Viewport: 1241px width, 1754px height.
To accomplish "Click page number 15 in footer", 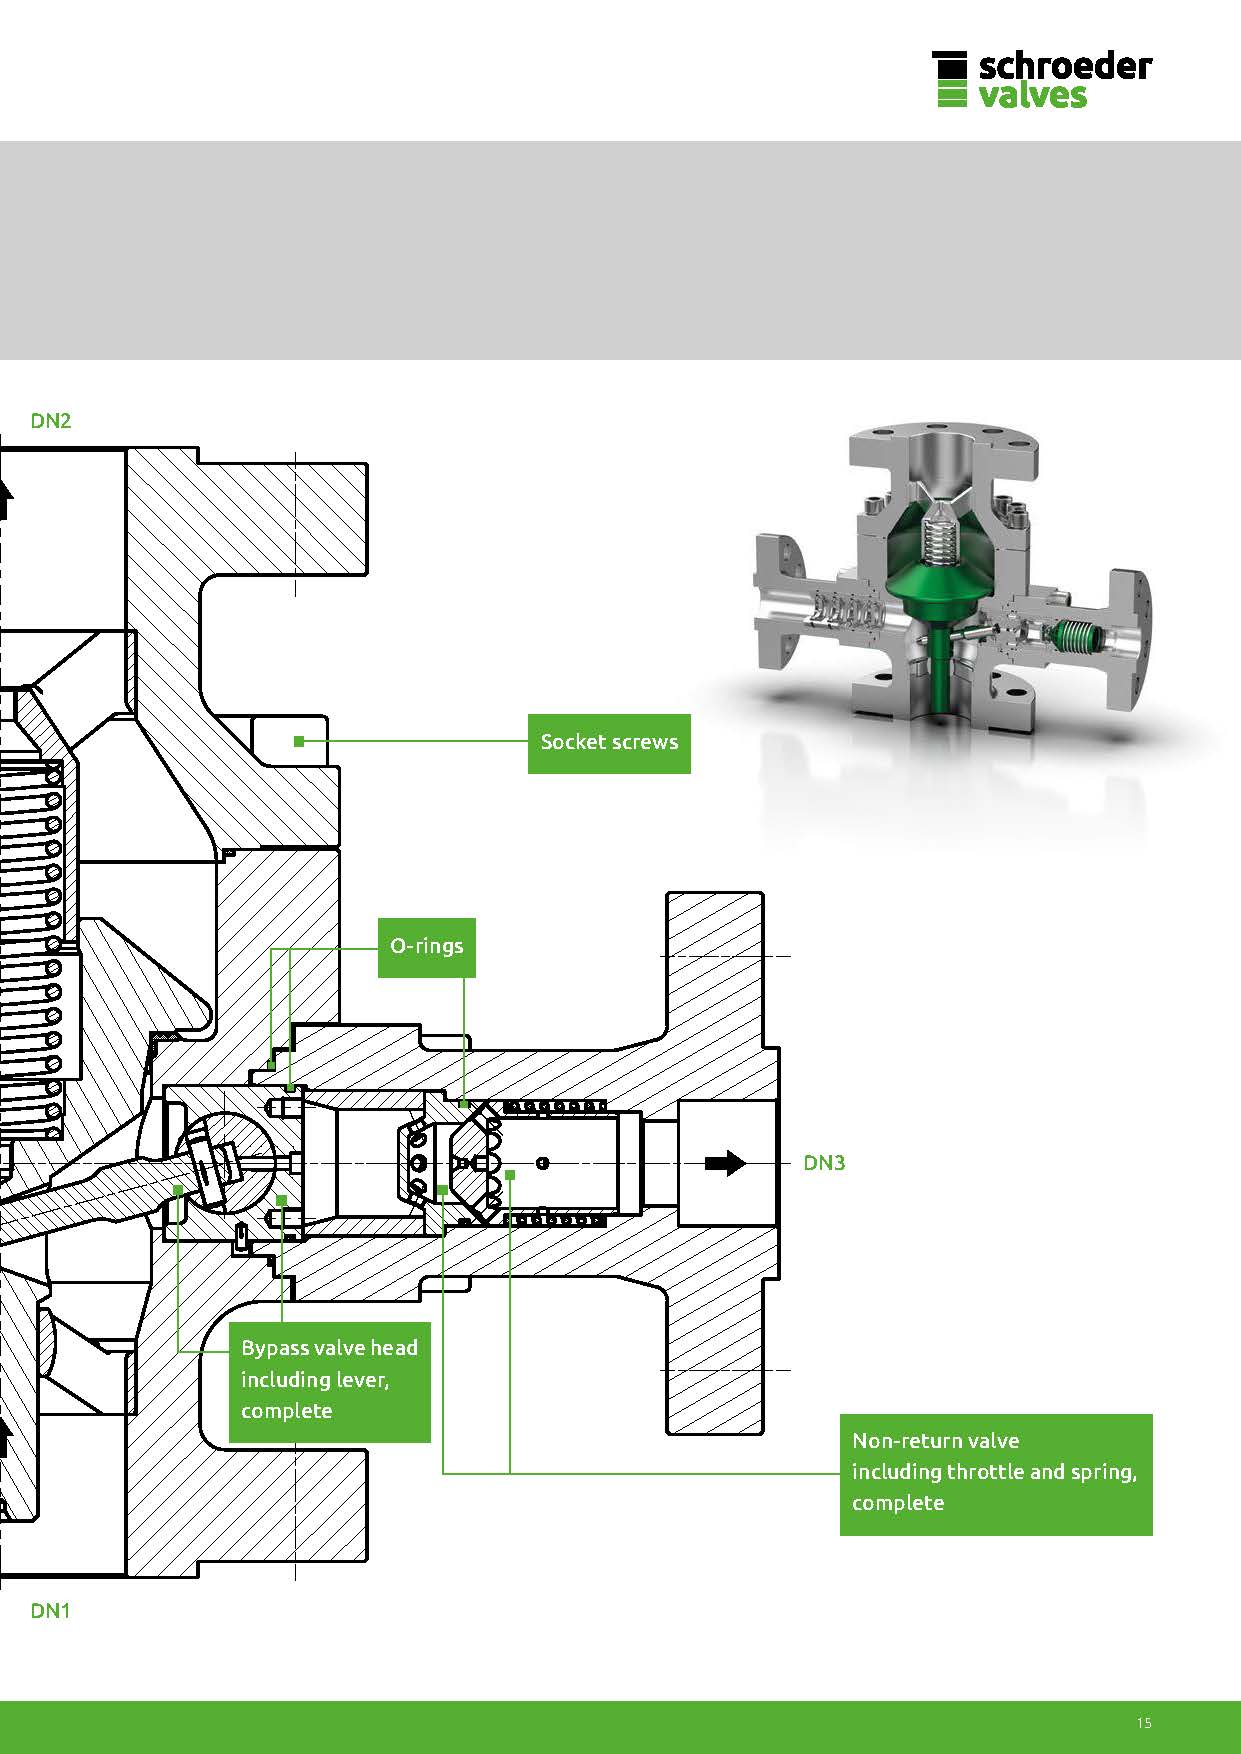I will pos(1144,1722).
